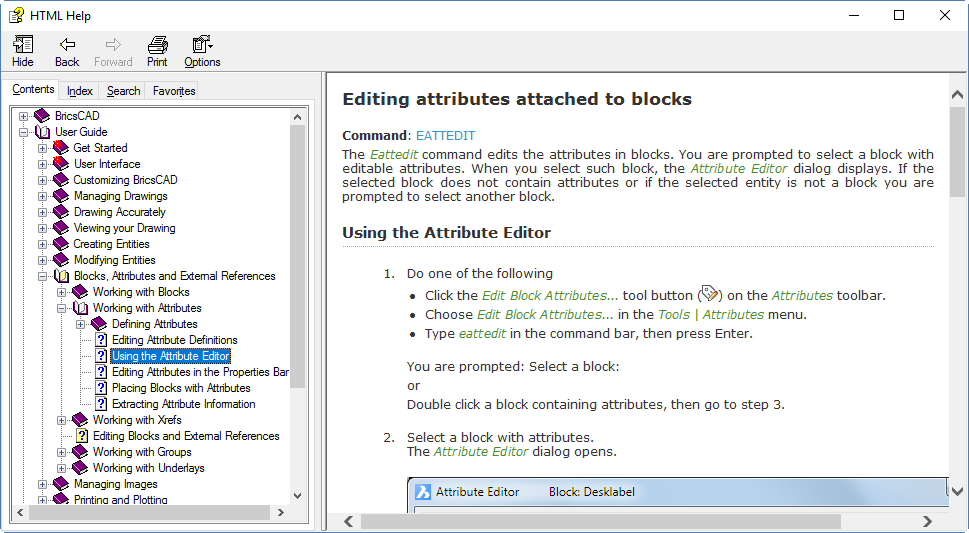Expand the BricsCAD tree node

tap(23, 116)
